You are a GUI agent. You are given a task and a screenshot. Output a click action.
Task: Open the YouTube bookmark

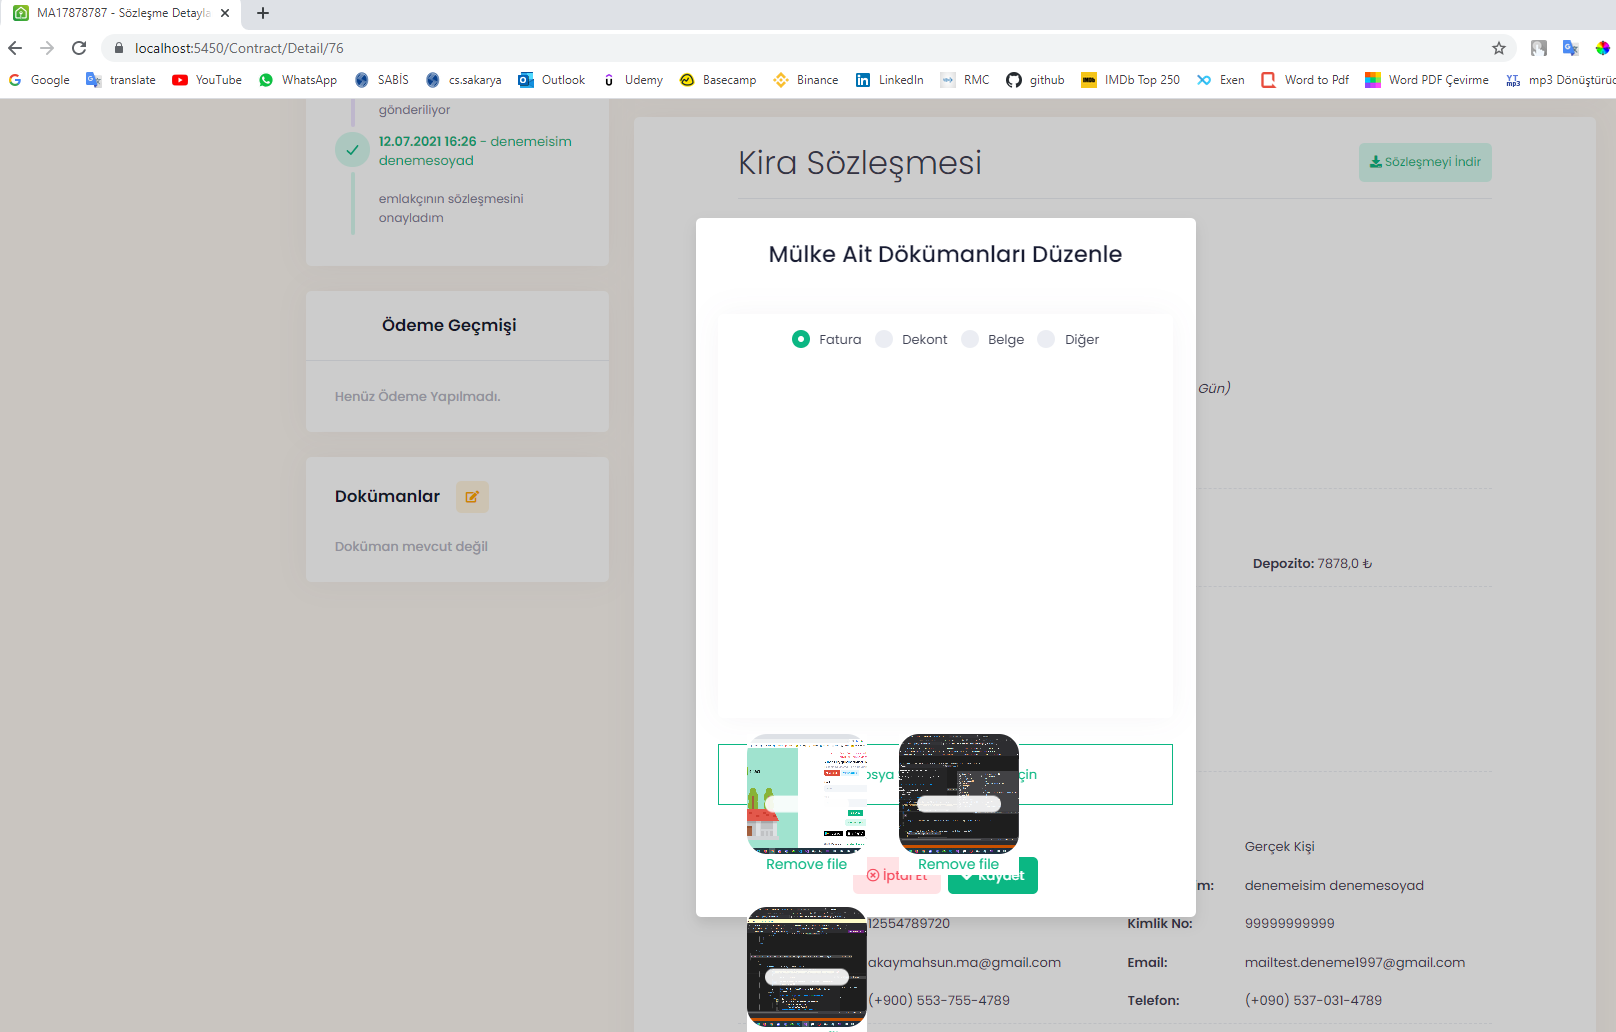click(x=207, y=80)
